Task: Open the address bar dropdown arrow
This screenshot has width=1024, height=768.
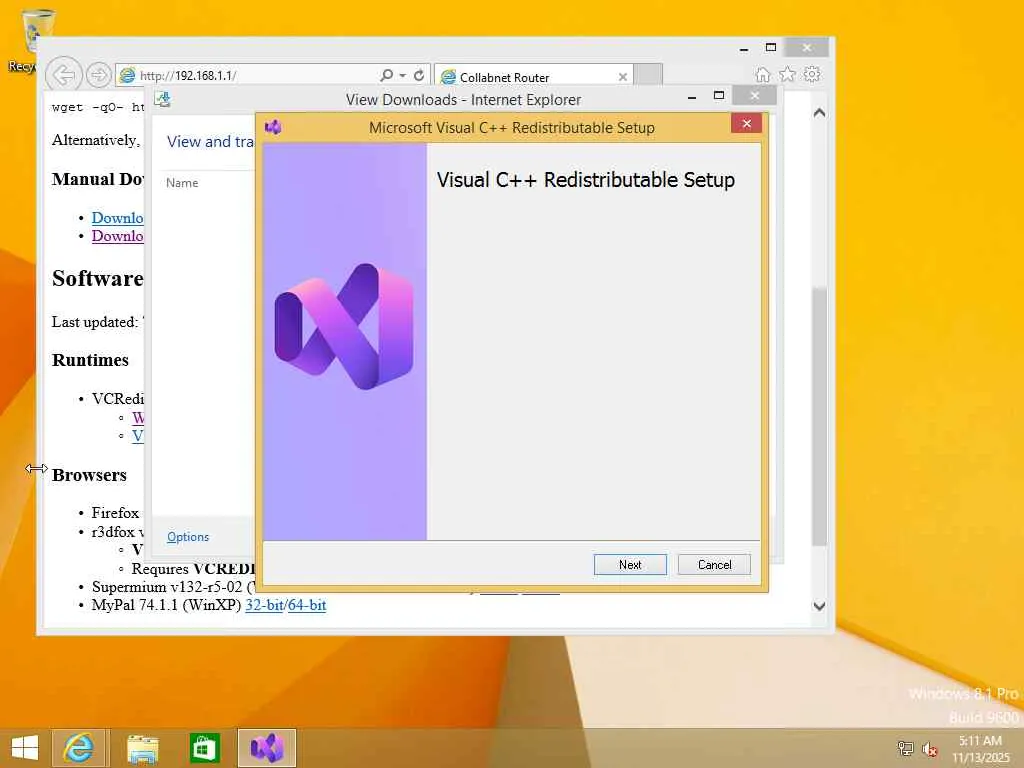Action: [402, 75]
